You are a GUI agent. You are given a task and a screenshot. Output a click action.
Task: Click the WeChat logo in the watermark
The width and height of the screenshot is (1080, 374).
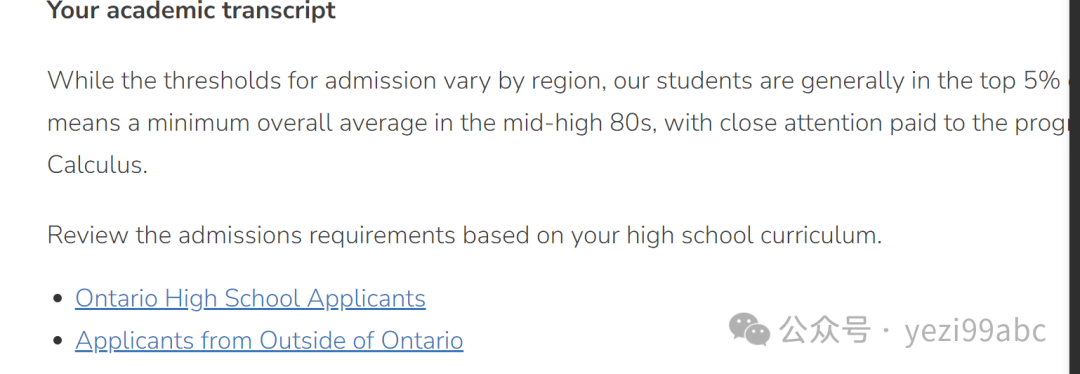(x=749, y=329)
